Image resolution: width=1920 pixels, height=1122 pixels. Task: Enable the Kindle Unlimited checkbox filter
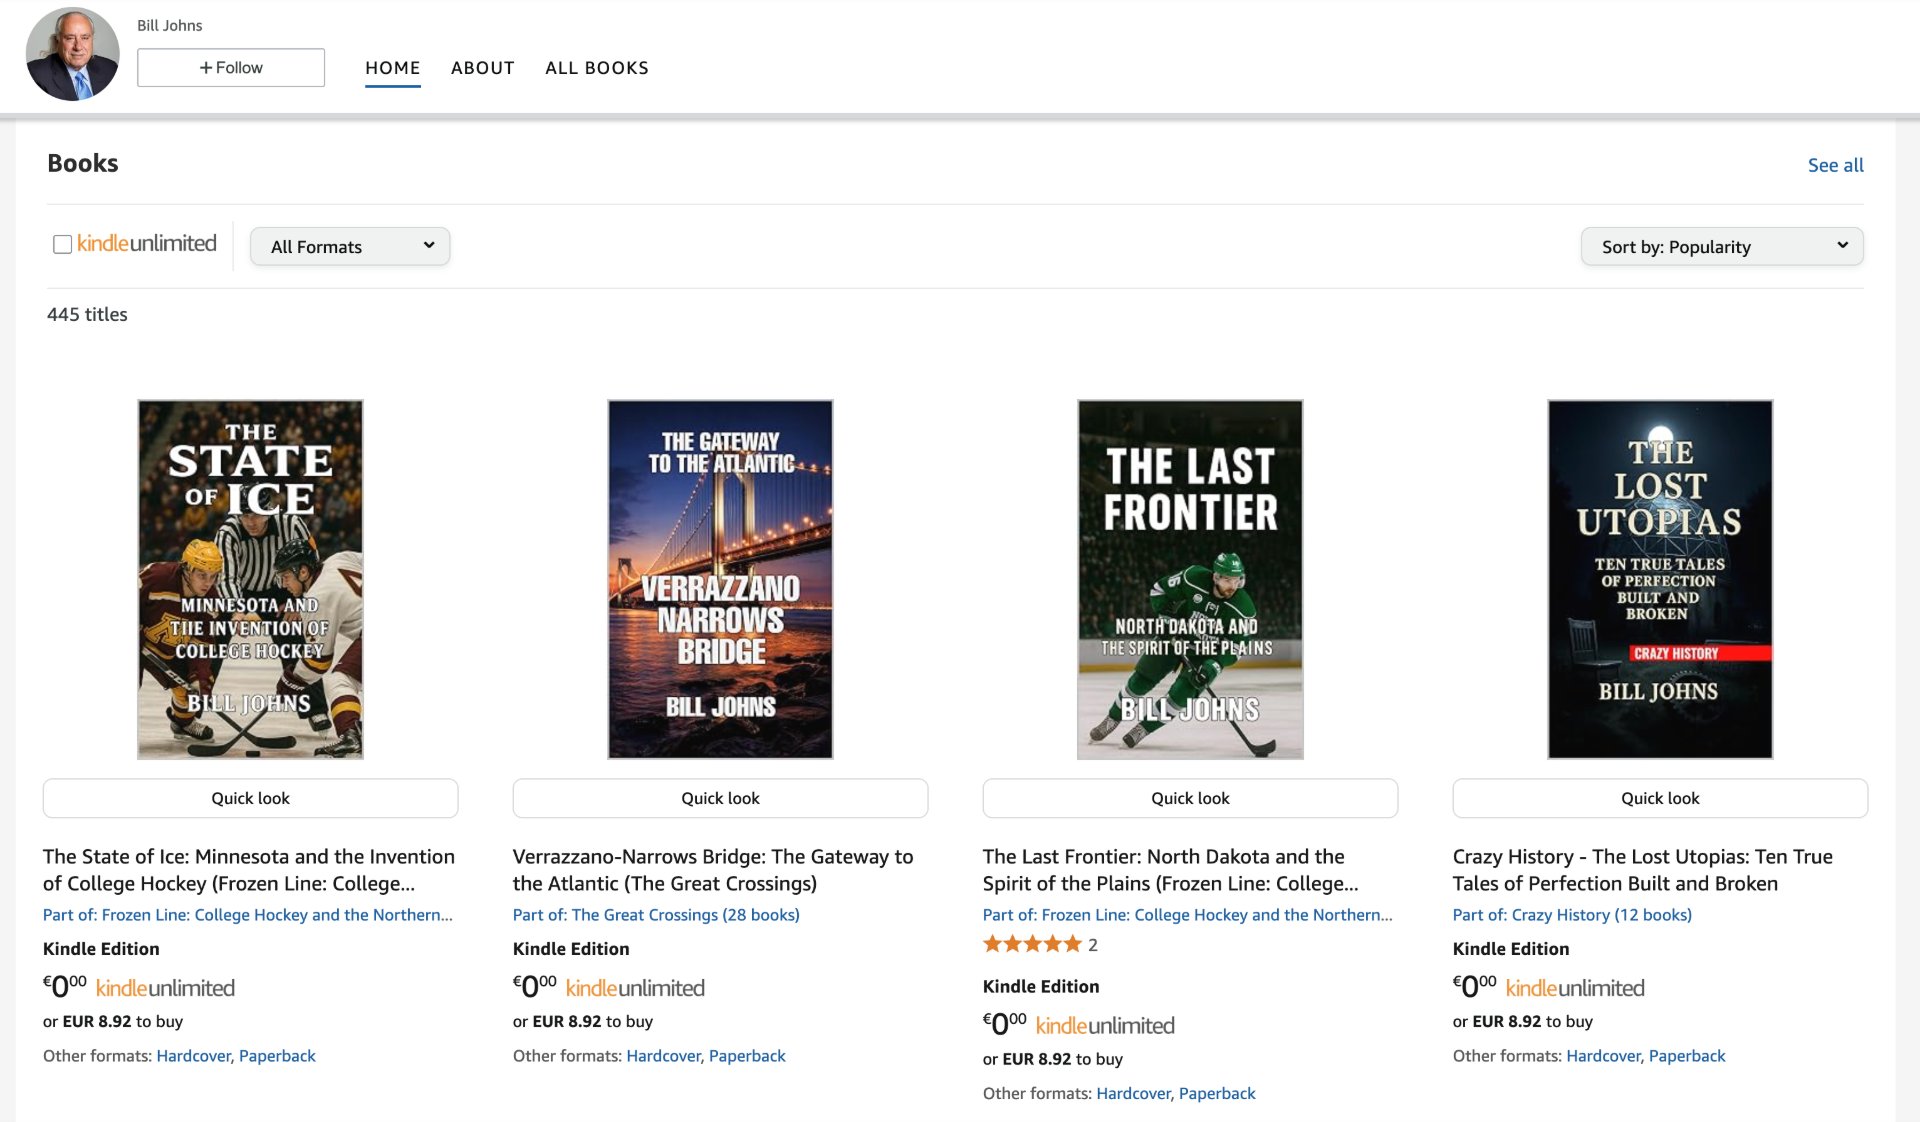coord(62,244)
